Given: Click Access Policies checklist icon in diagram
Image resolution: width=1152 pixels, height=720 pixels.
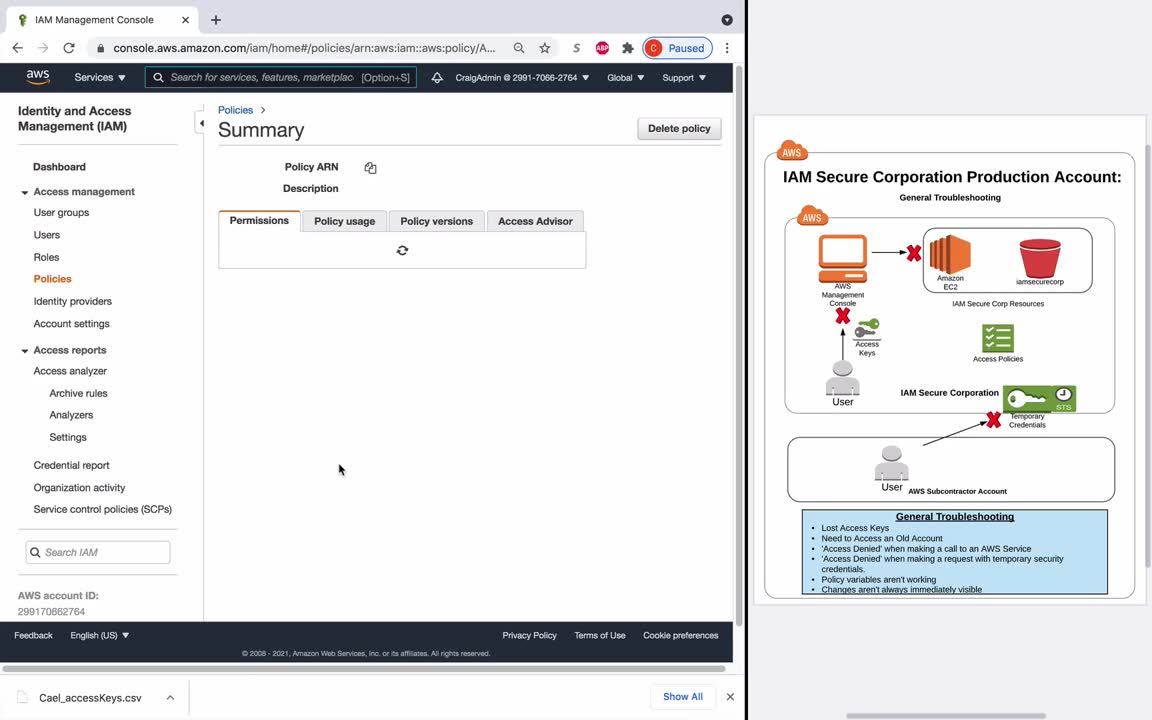Looking at the screenshot, I should pyautogui.click(x=998, y=339).
